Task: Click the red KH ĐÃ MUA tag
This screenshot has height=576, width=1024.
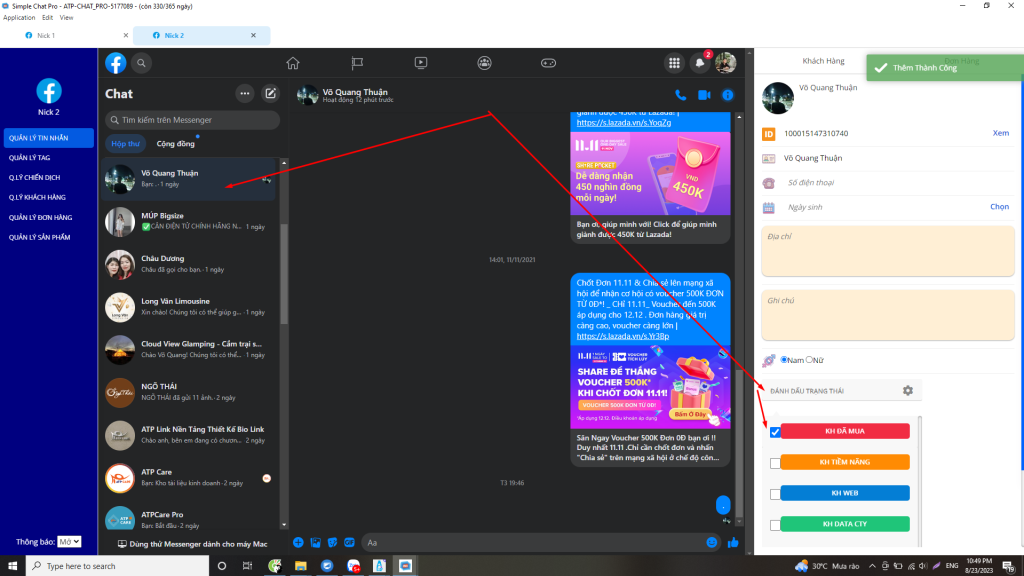Action: (844, 431)
